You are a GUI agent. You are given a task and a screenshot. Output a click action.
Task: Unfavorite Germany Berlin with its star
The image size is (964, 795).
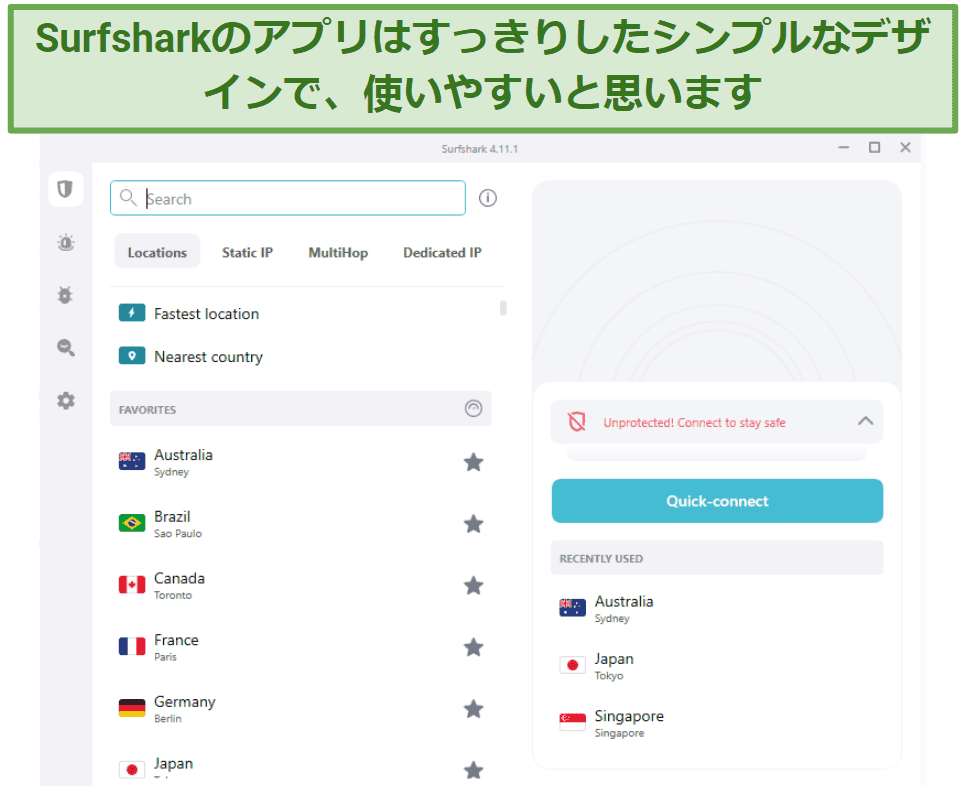(473, 709)
